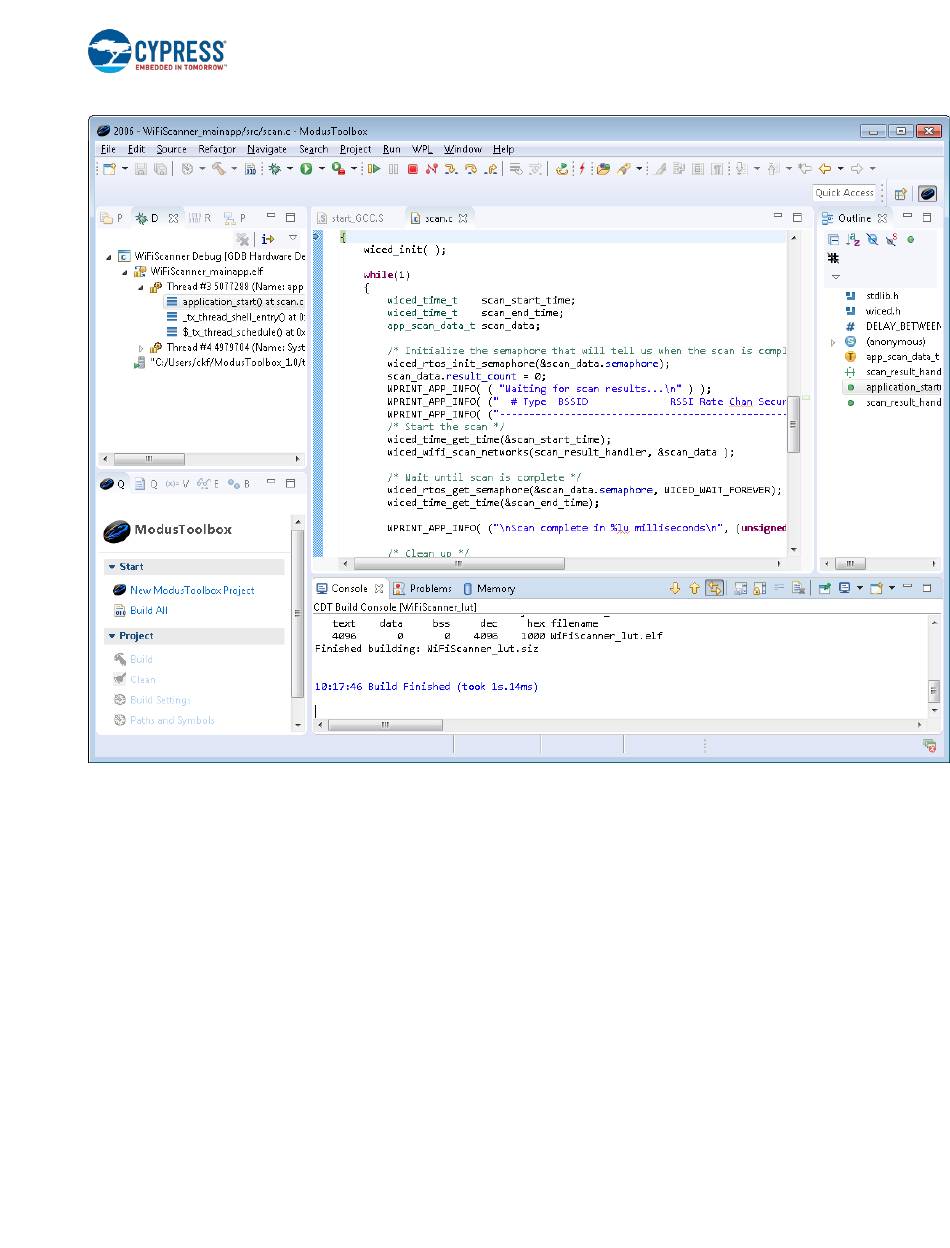Image resolution: width=950 pixels, height=1248 pixels.
Task: Click the New file toolbar icon
Action: [109, 169]
